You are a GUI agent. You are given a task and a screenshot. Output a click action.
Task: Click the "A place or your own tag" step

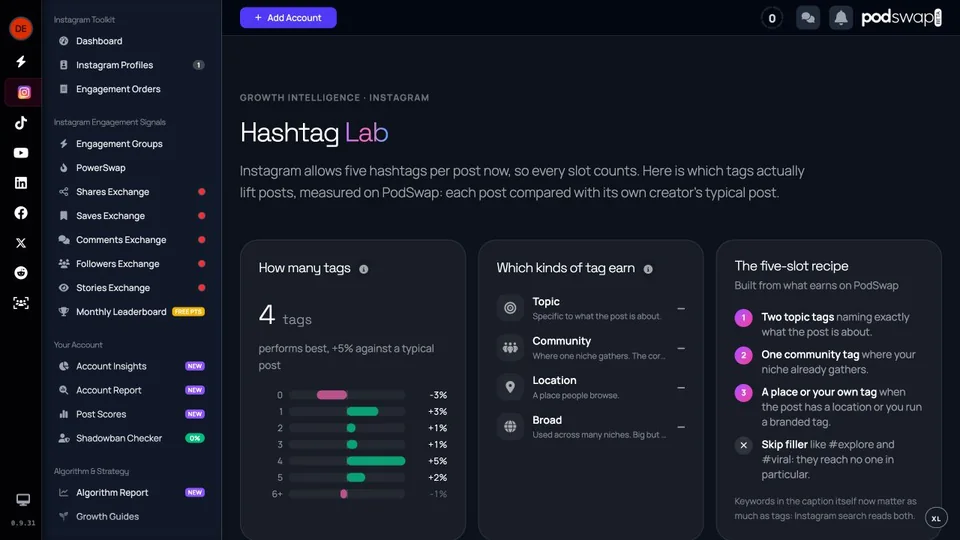830,407
